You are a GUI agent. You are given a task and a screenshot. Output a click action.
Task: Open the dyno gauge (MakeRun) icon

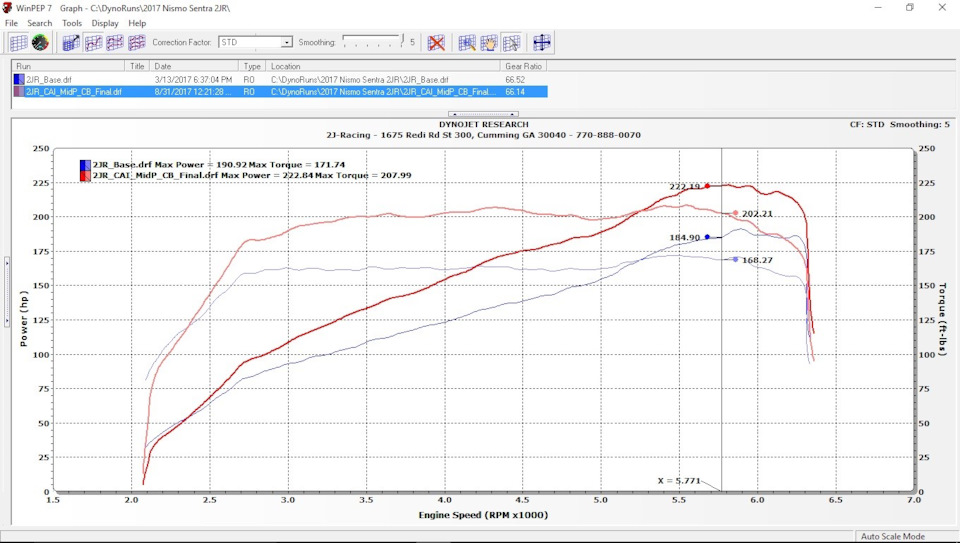tap(40, 42)
